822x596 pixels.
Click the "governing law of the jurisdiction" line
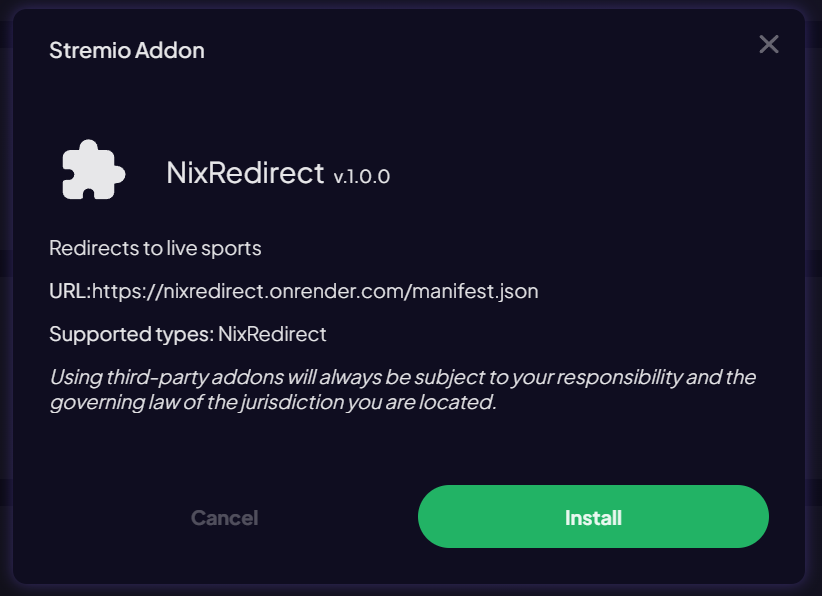point(272,402)
